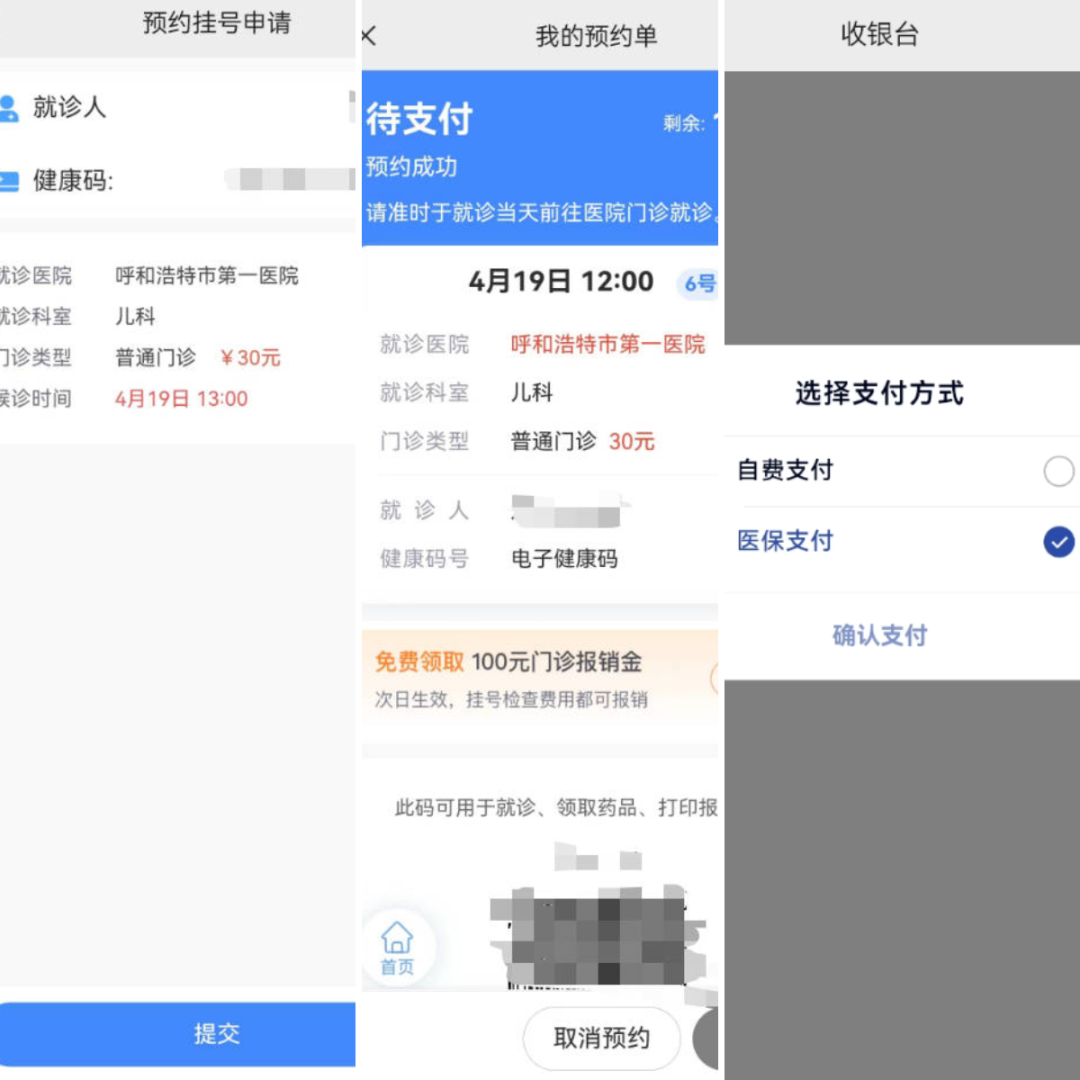This screenshot has height=1080, width=1080.
Task: Tap the 电子健康码 entry
Action: click(x=564, y=559)
